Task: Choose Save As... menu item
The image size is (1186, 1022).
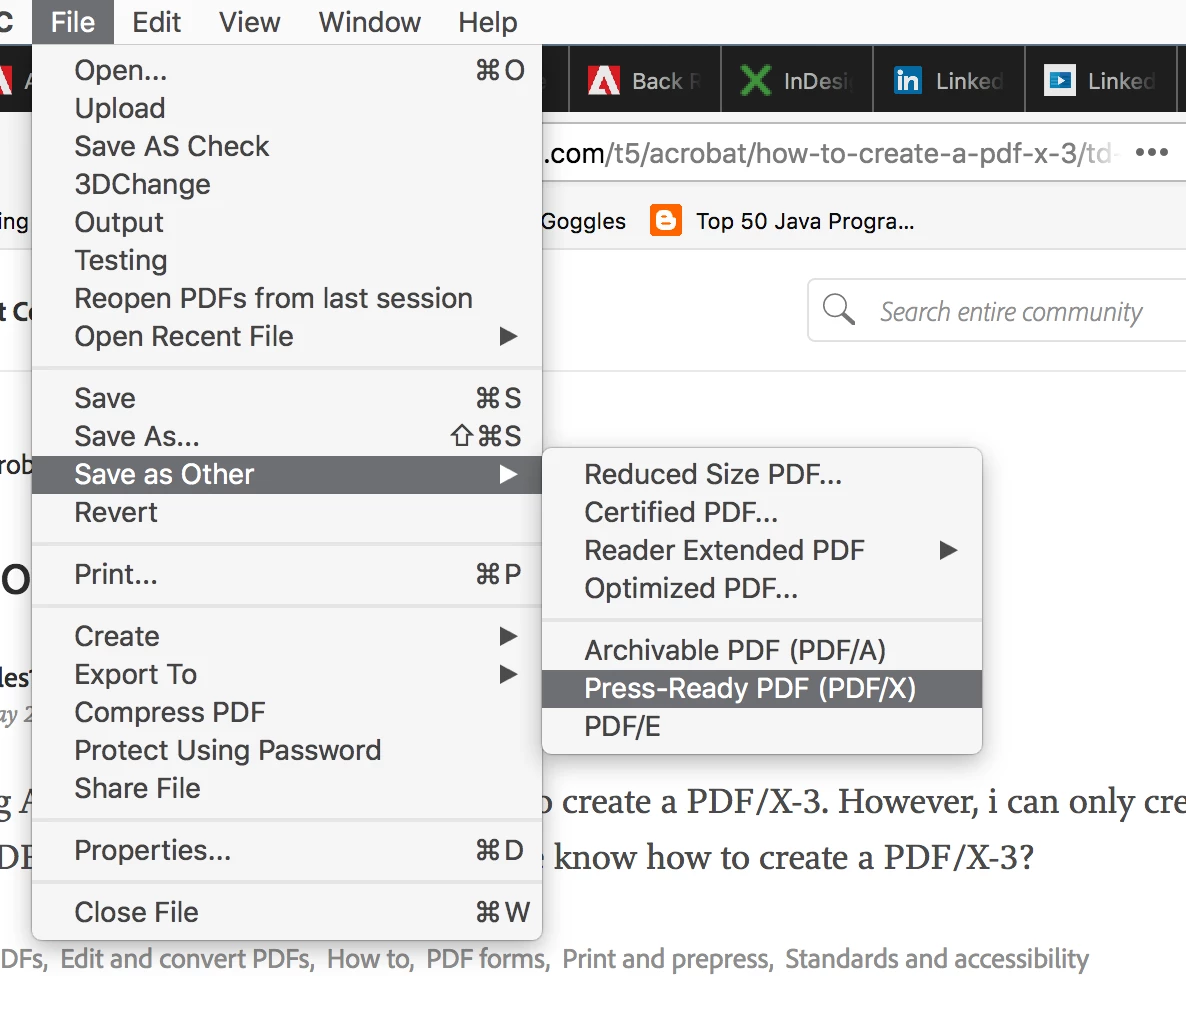Action: [x=287, y=436]
